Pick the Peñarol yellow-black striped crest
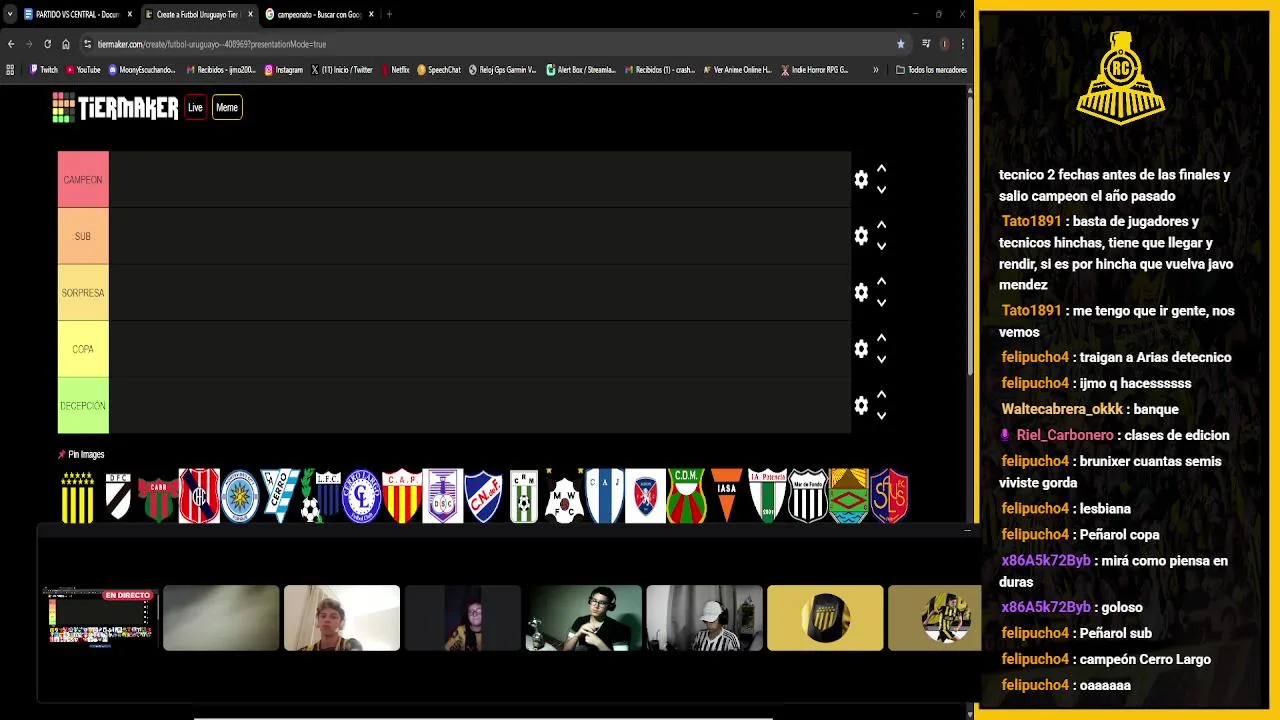This screenshot has width=1280, height=720. (78, 496)
